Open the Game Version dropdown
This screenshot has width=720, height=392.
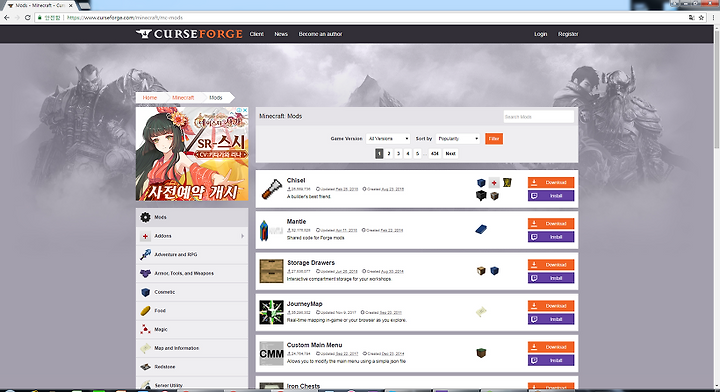(388, 139)
